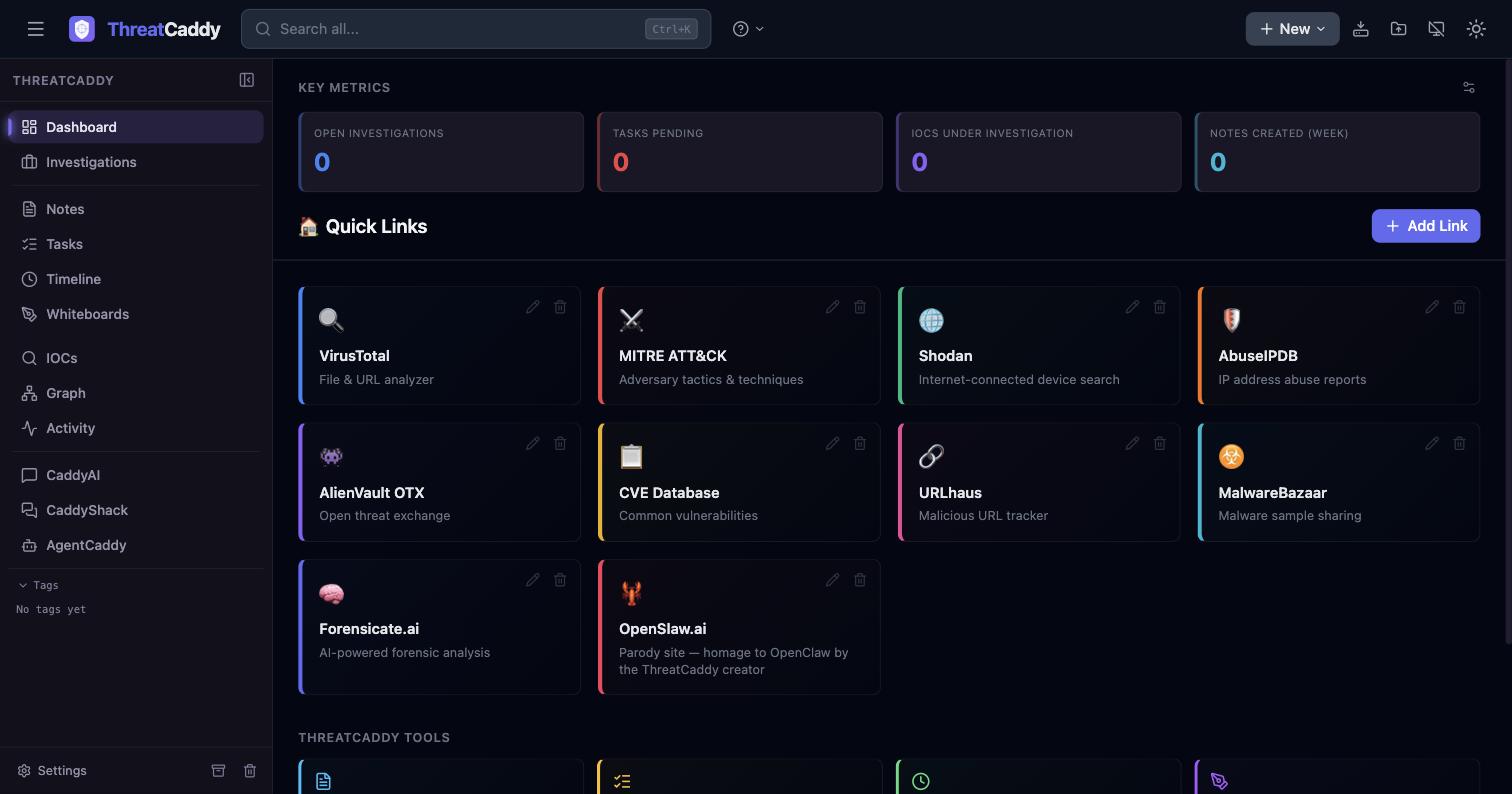Open the Timeline page

click(x=136, y=279)
